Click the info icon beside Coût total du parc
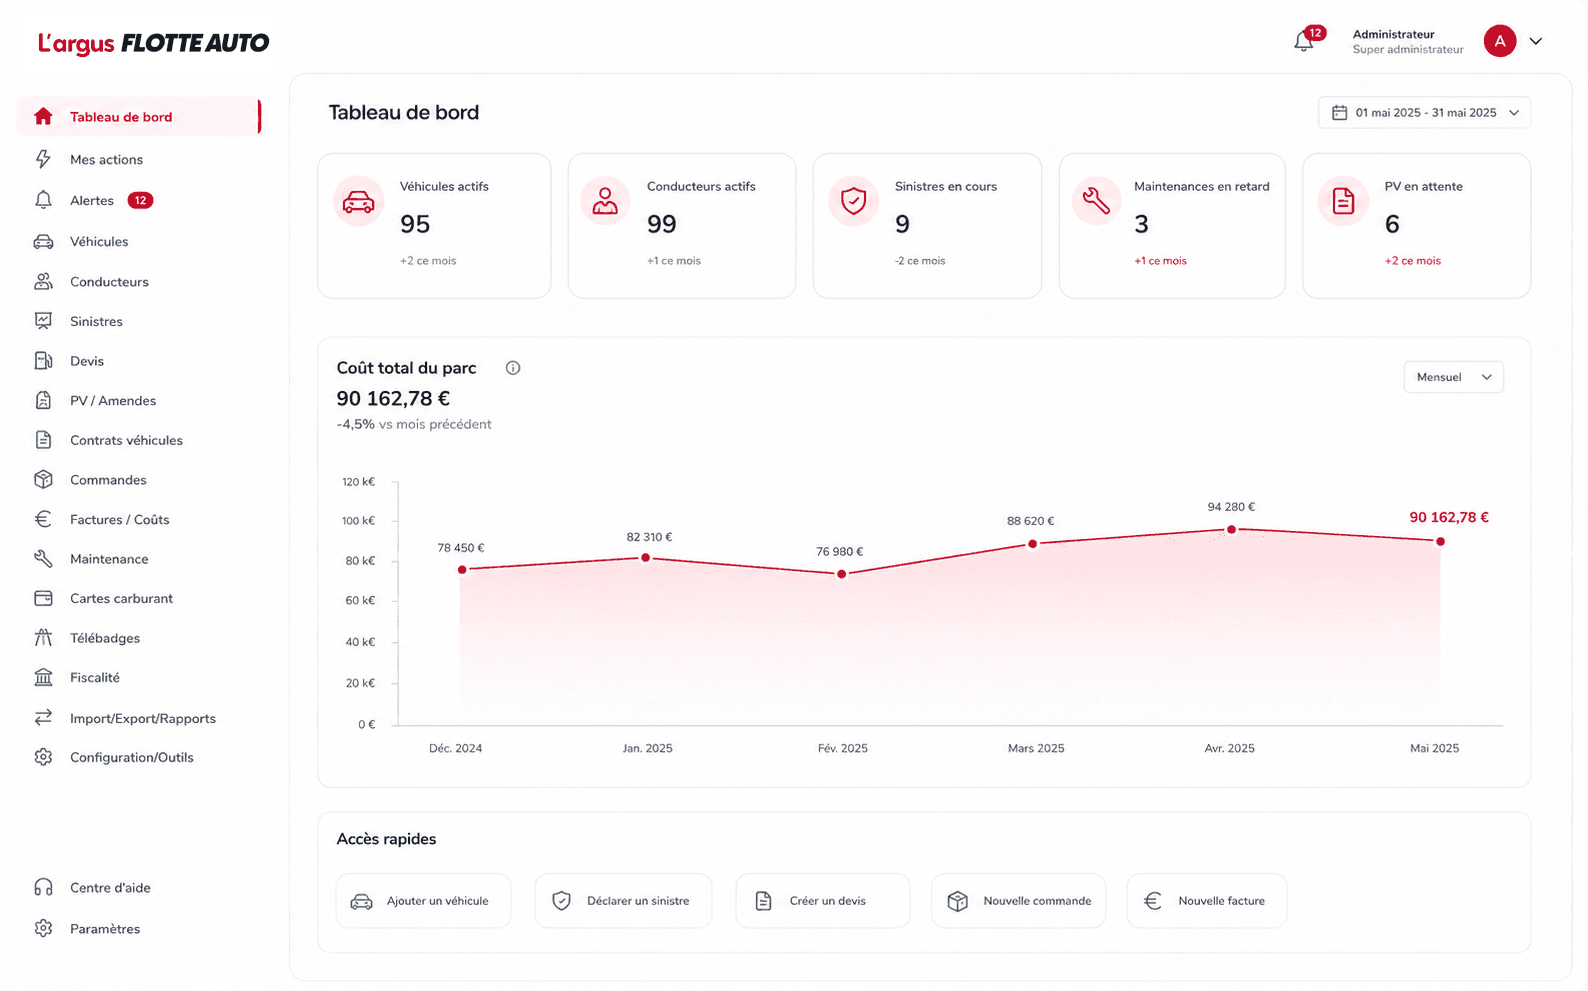Viewport: 1588px width, 991px height. tap(513, 368)
